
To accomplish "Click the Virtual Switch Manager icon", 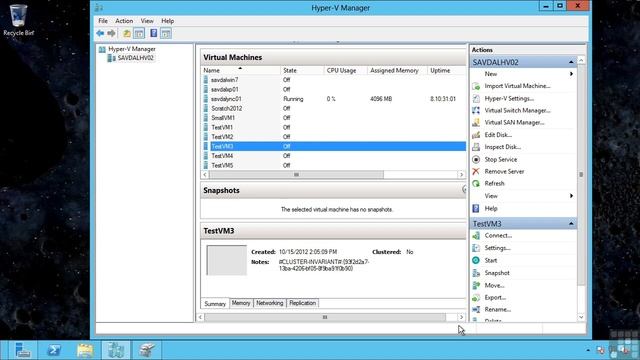I will (476, 110).
